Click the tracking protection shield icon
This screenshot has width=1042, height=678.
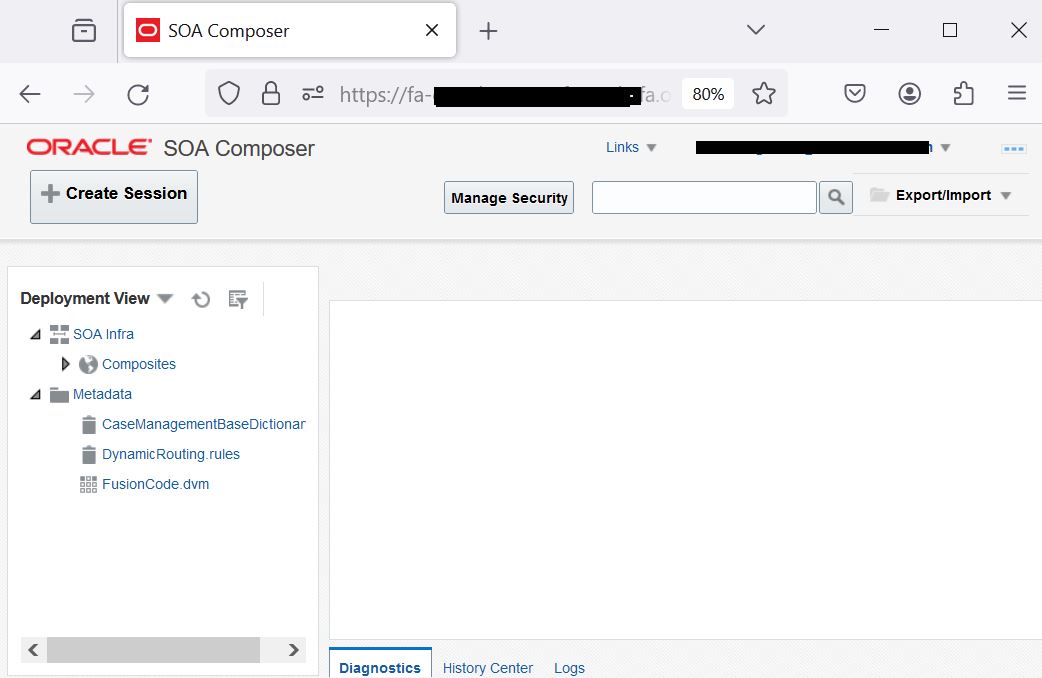tap(229, 93)
